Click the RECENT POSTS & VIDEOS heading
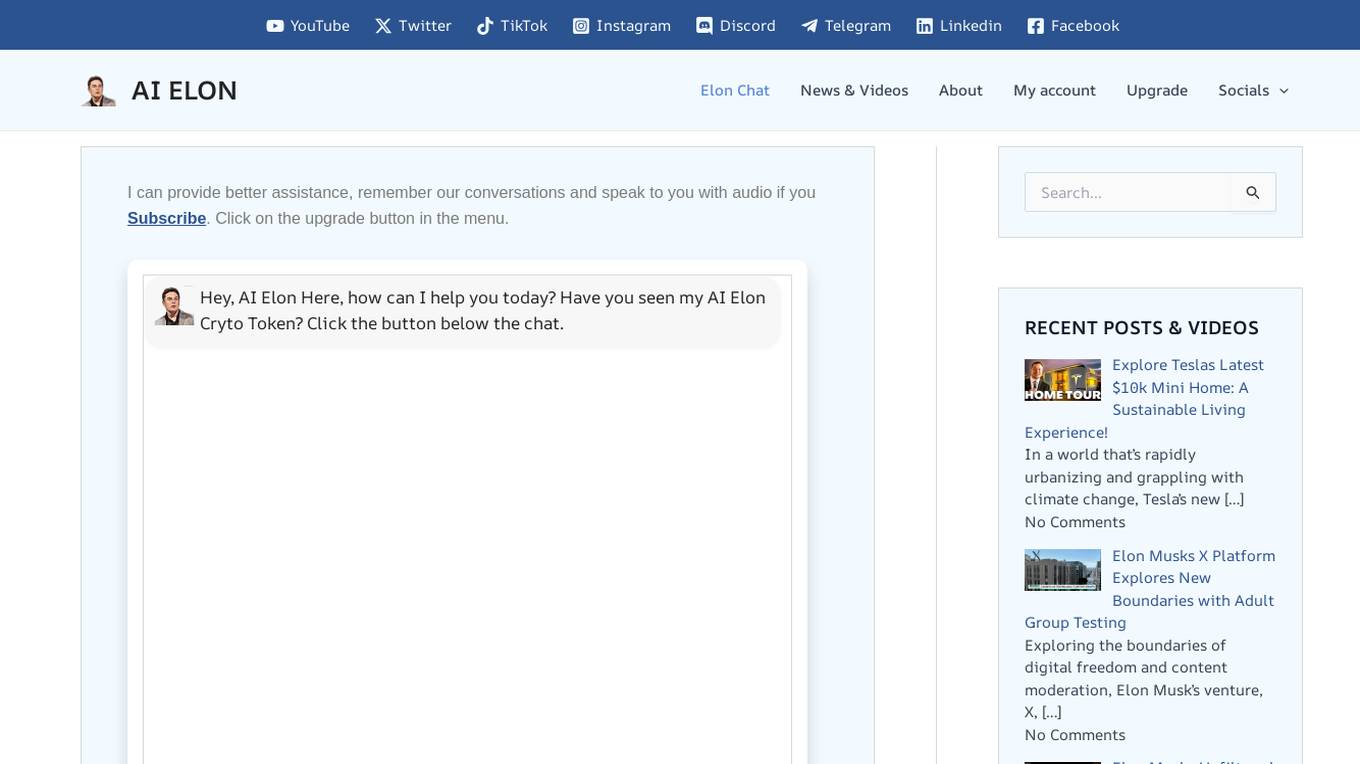This screenshot has width=1360, height=764. 1141,328
